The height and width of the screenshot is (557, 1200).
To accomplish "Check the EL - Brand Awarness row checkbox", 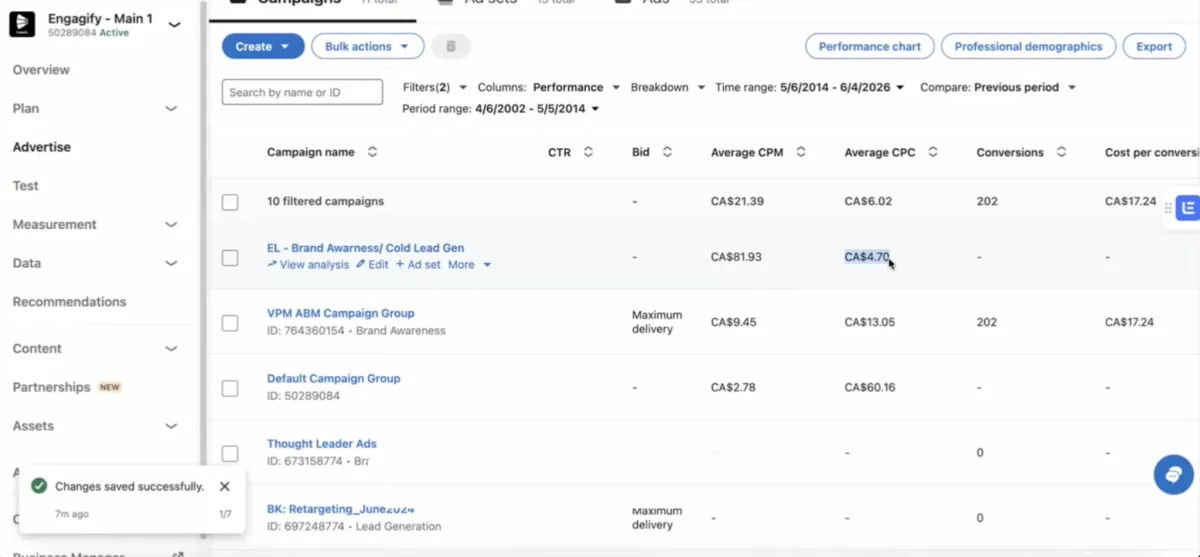I will pos(230,258).
